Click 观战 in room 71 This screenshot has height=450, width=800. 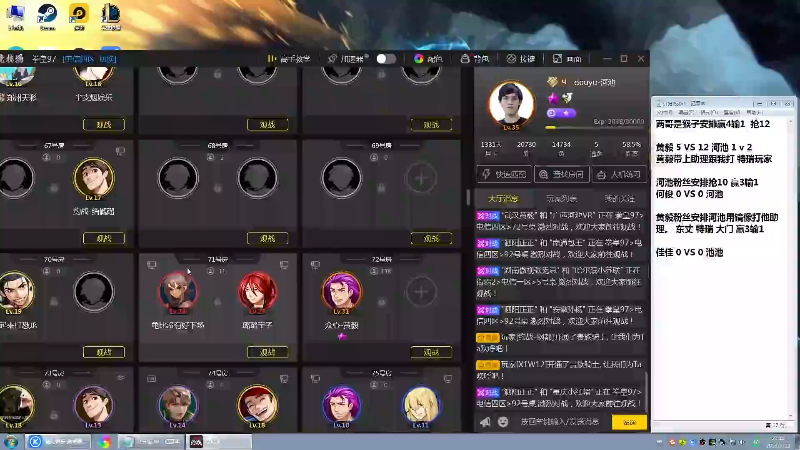click(x=267, y=352)
